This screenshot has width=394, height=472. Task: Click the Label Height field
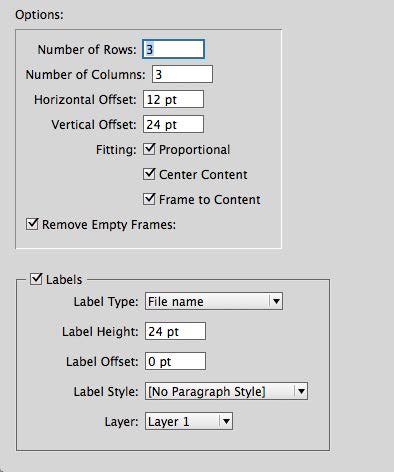(x=175, y=331)
